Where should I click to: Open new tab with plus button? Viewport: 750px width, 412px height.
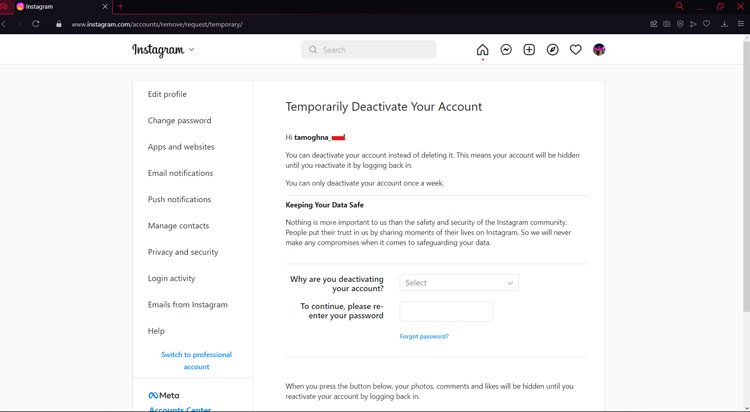click(121, 7)
